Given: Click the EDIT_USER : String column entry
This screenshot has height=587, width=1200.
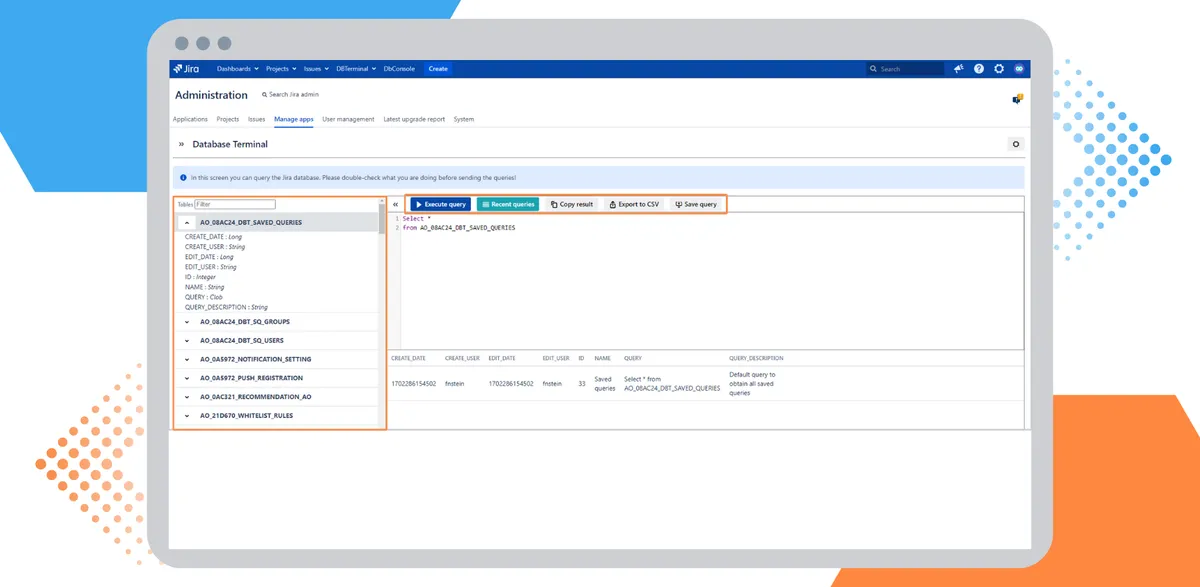Looking at the screenshot, I should (211, 267).
